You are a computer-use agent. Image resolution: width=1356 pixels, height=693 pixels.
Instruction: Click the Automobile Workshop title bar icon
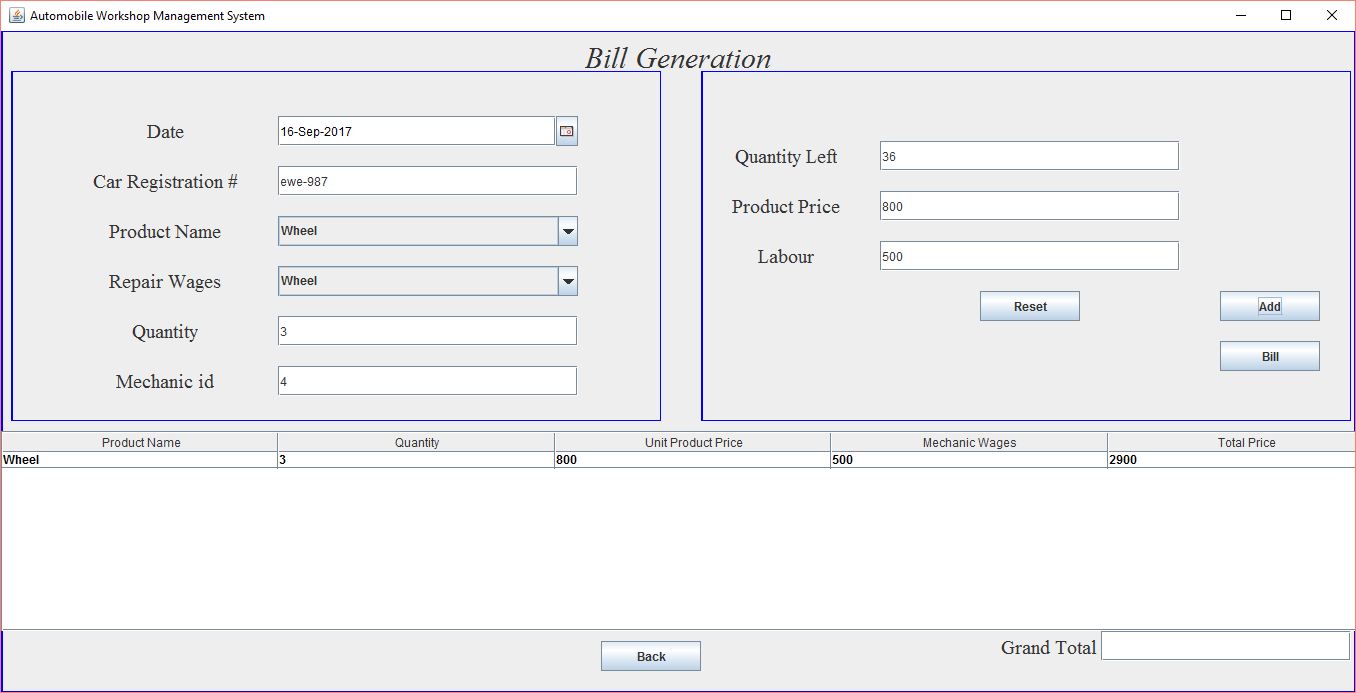click(x=14, y=15)
